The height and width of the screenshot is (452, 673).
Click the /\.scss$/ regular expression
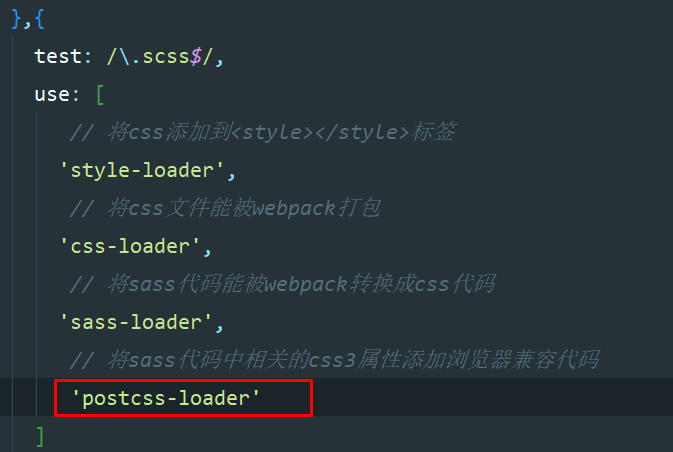coord(160,57)
